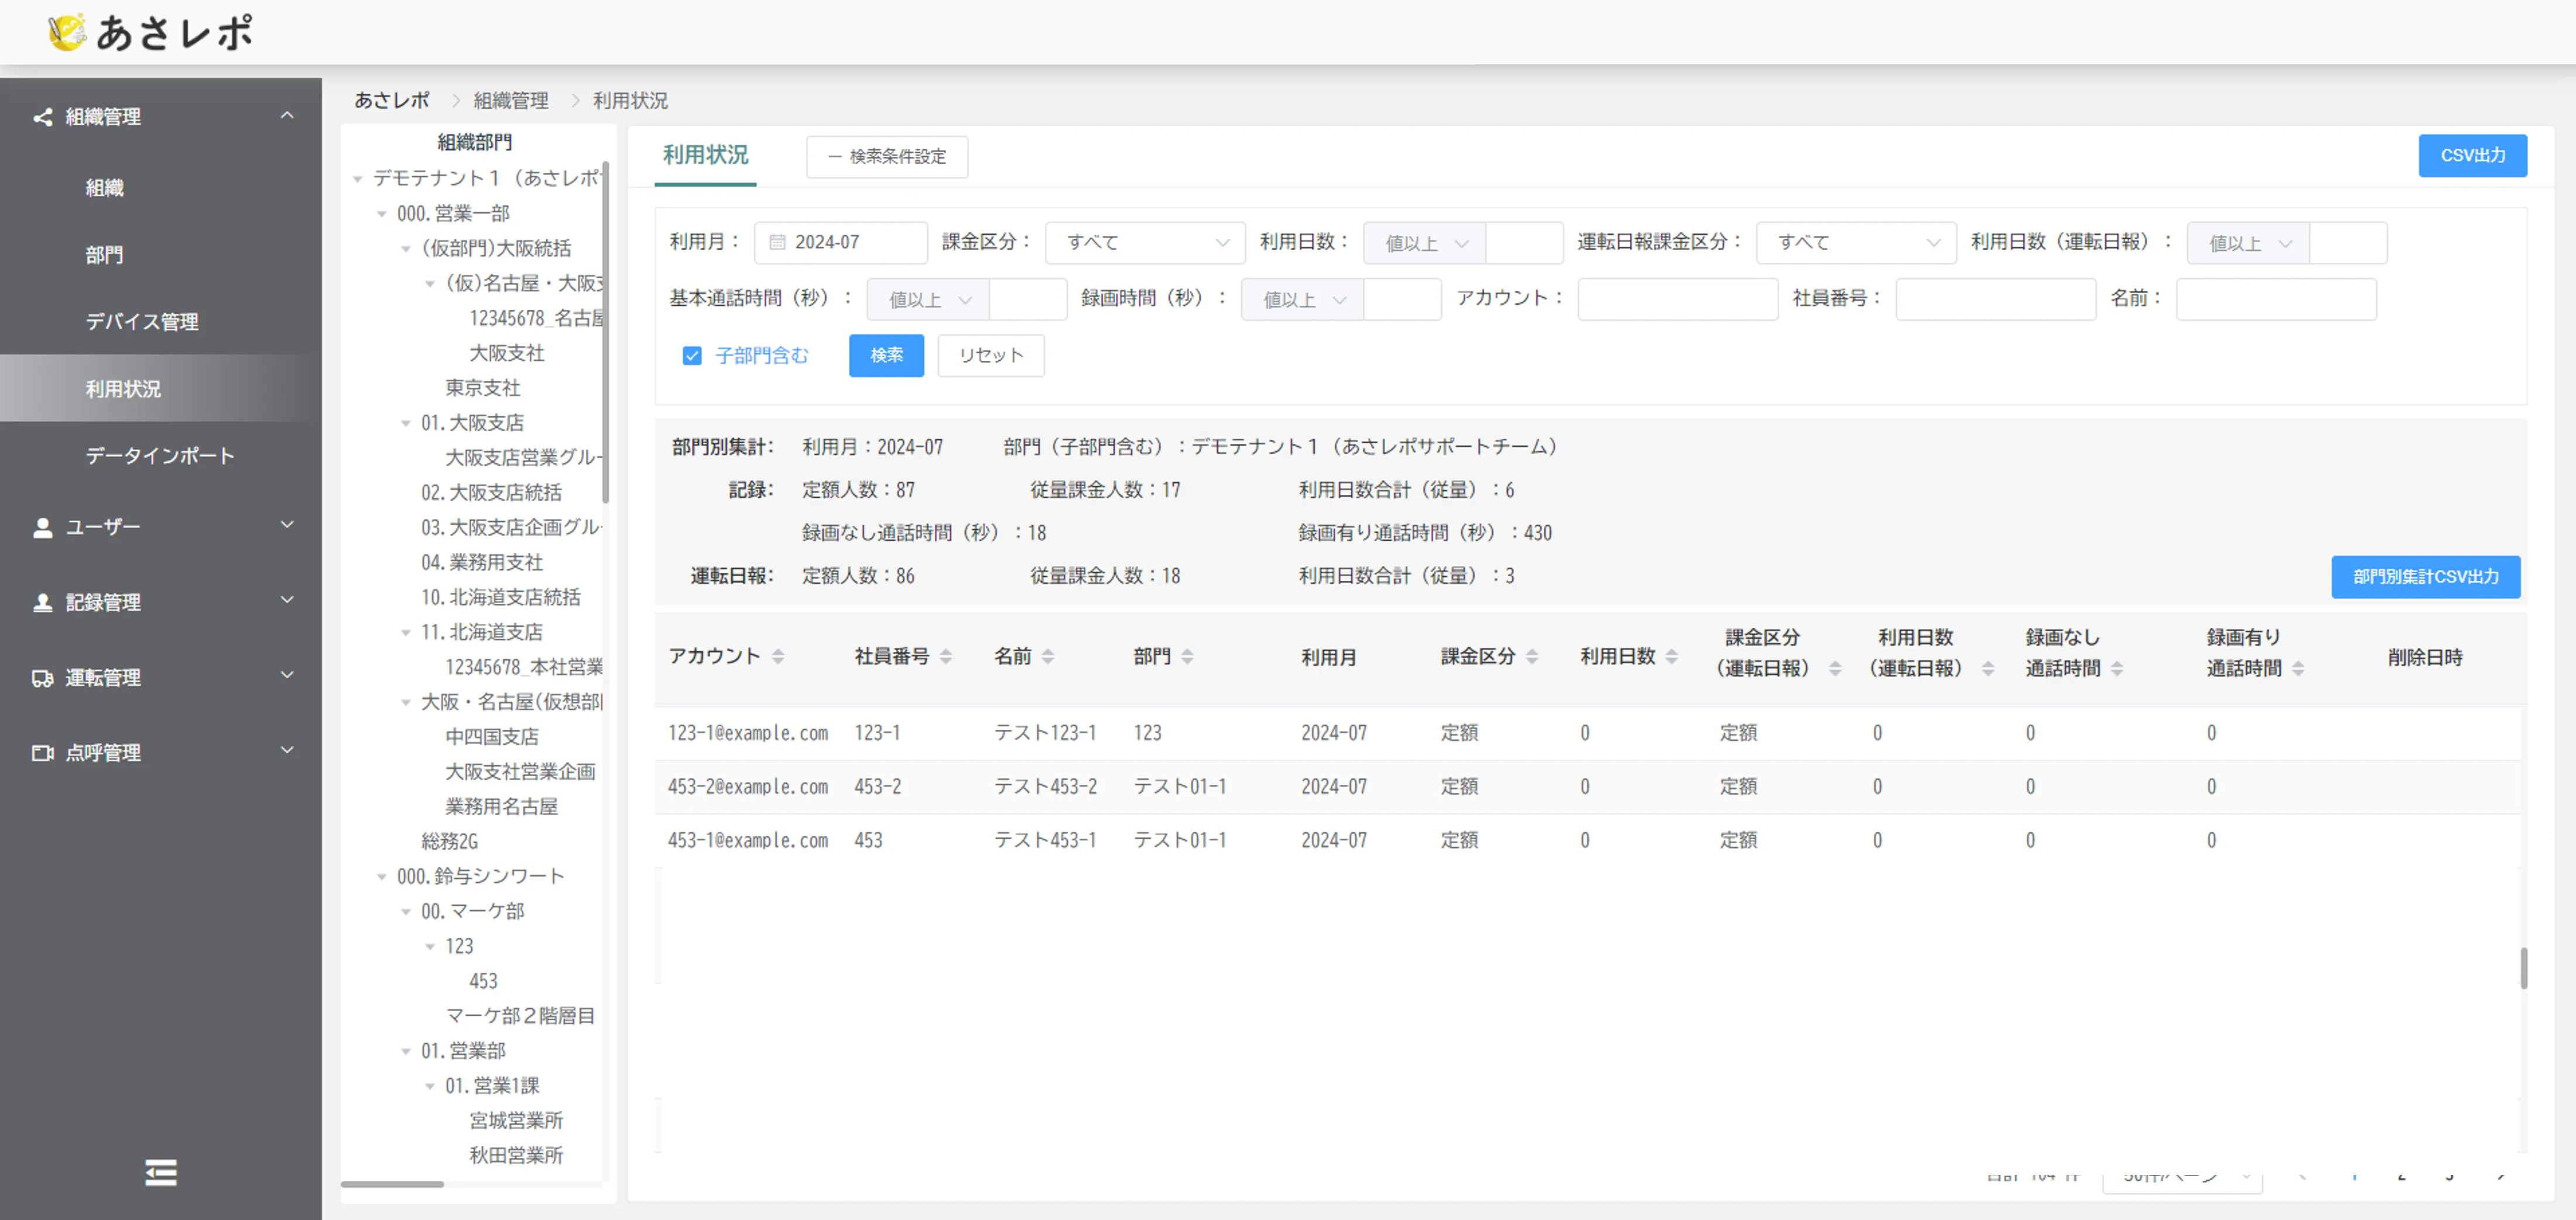
Task: Open デバイス管理 in the sidebar
Action: (142, 322)
